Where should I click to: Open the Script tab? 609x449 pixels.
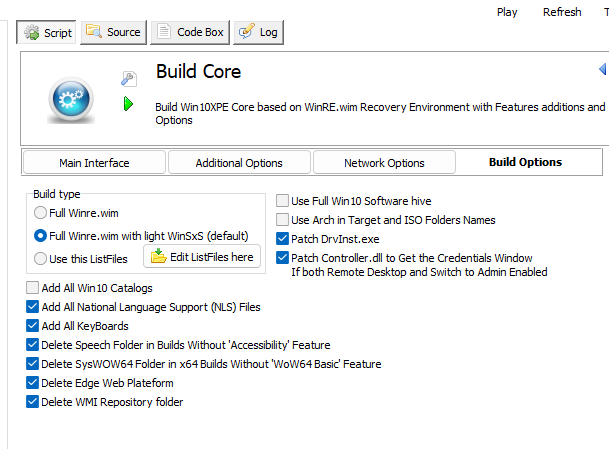tap(46, 33)
